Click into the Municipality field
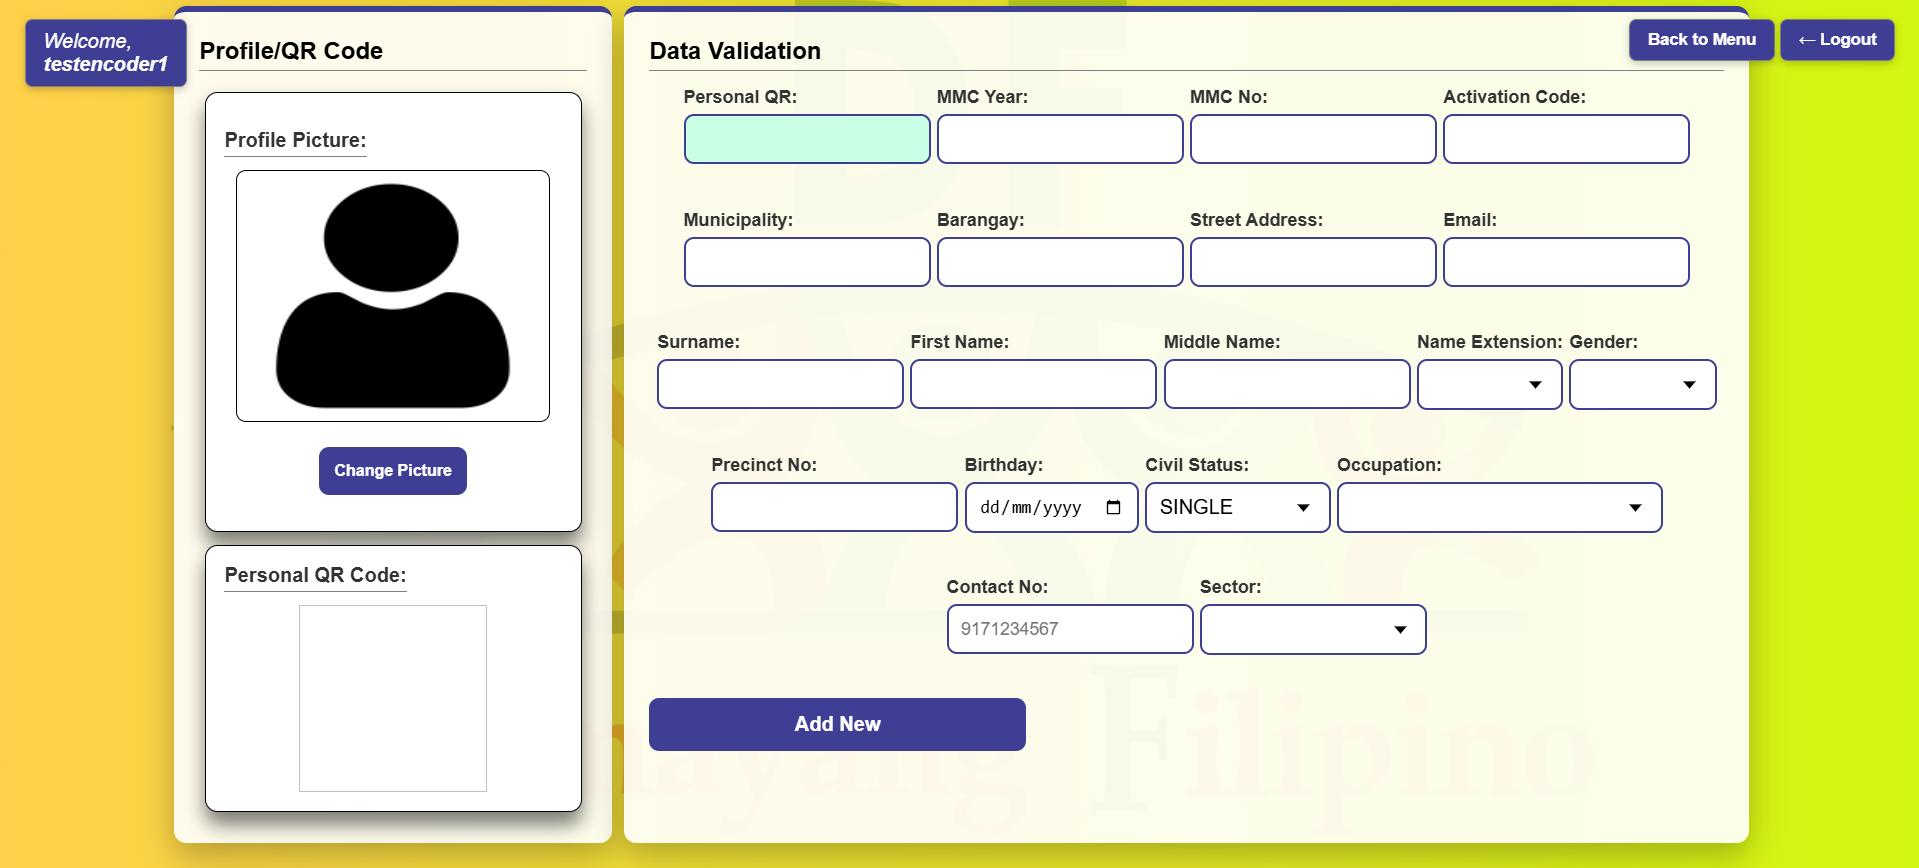This screenshot has height=868, width=1919. pyautogui.click(x=807, y=262)
